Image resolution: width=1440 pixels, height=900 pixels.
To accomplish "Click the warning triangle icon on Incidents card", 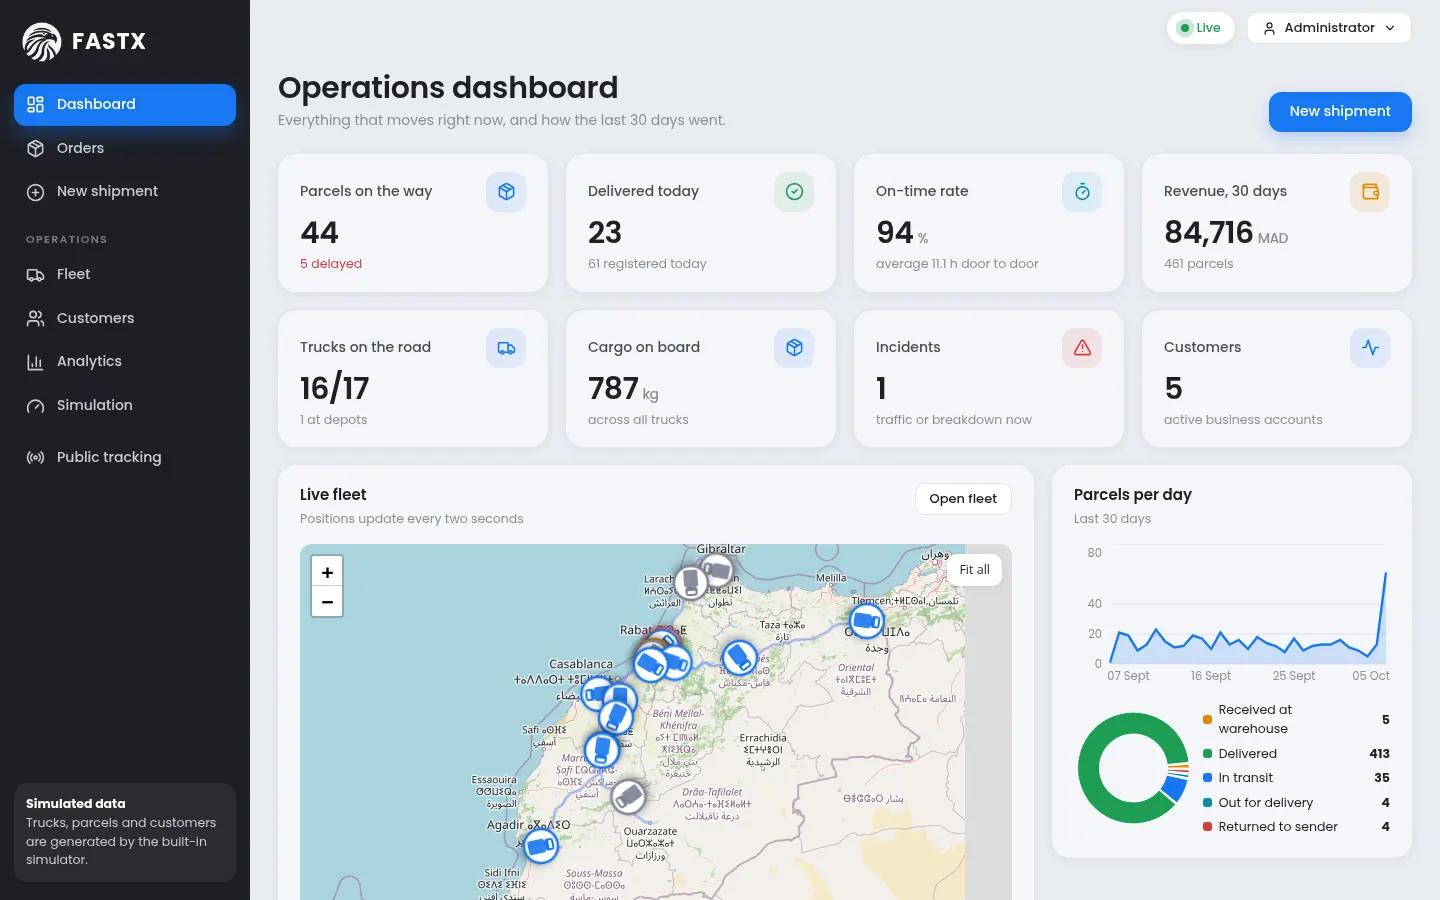I will [x=1082, y=348].
